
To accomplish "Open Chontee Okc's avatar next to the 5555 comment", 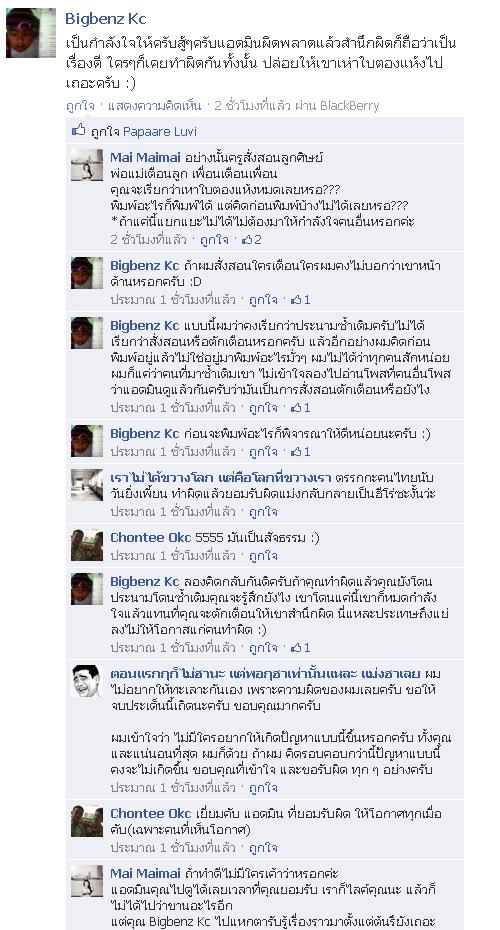I will click(87, 545).
